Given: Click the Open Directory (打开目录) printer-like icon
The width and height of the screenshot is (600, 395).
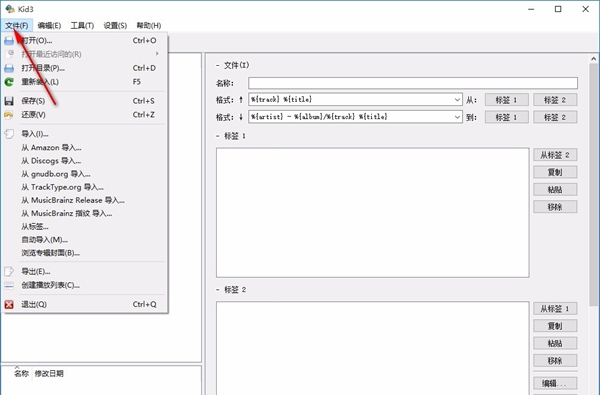Looking at the screenshot, I should point(9,68).
